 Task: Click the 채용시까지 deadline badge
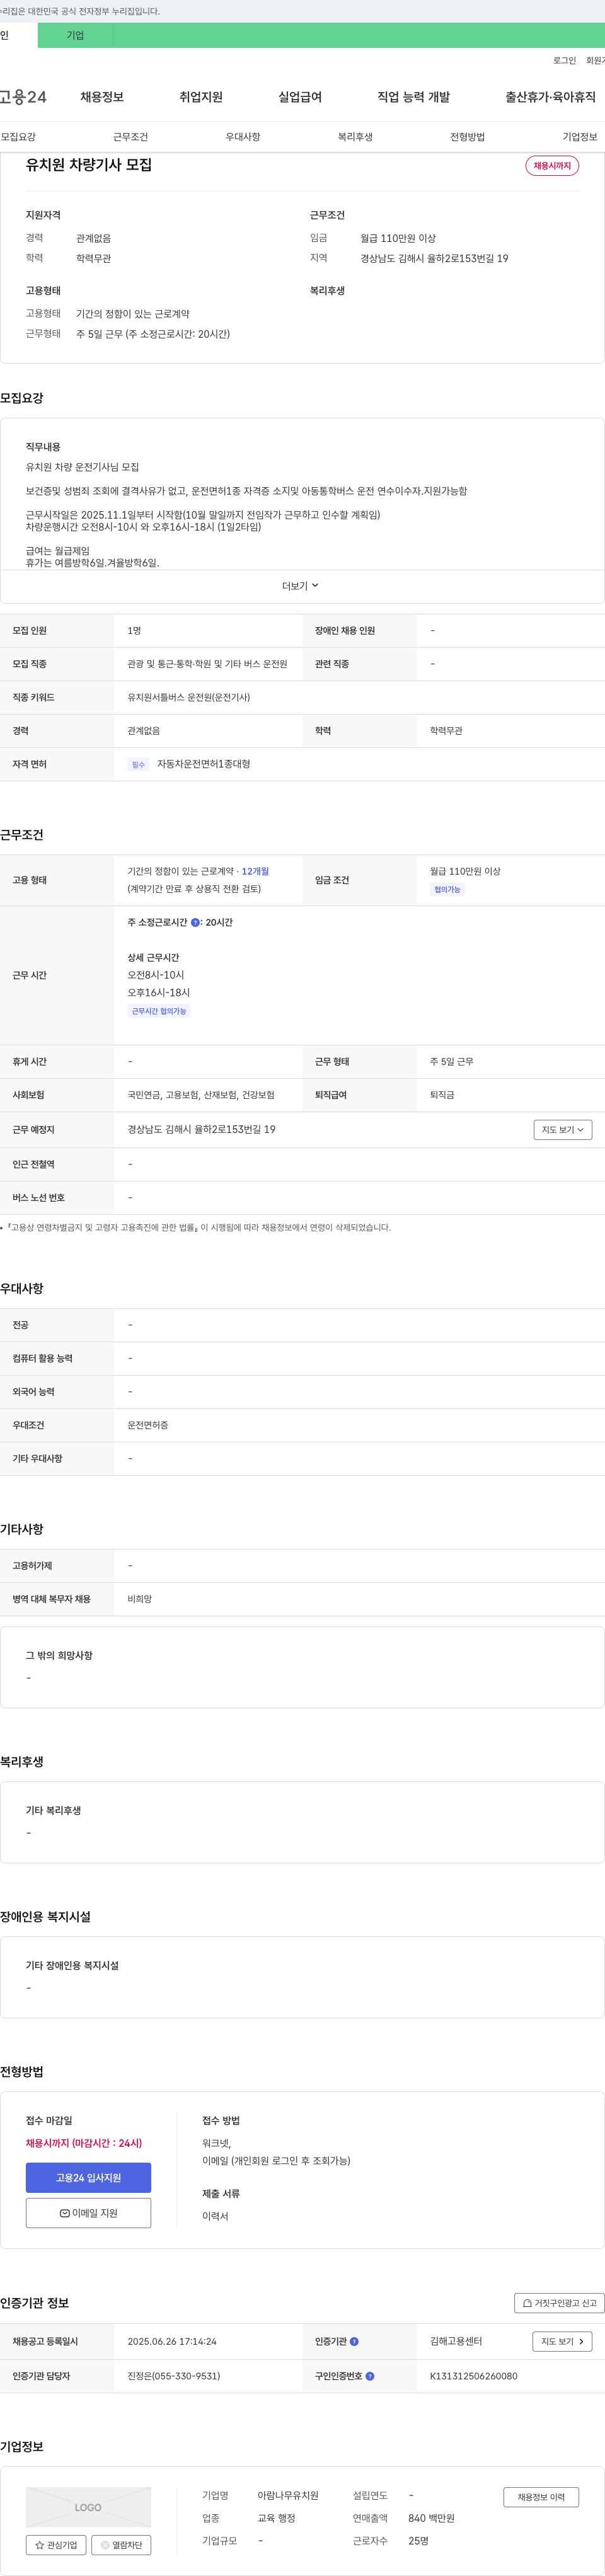tap(552, 166)
